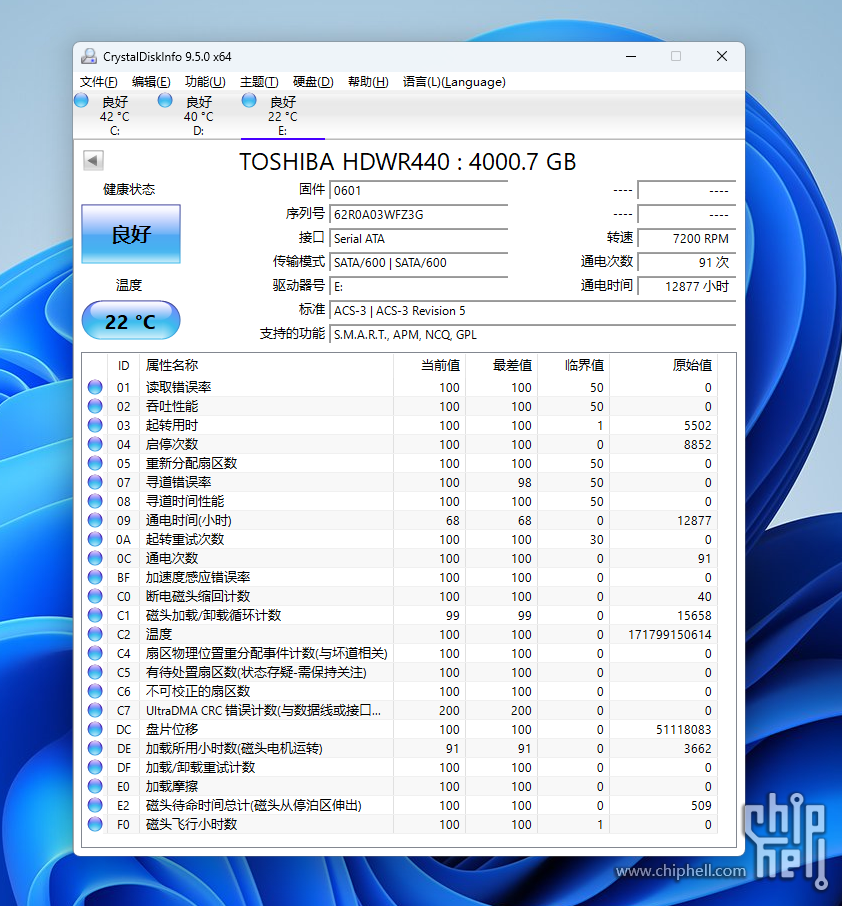Click the 加载摩擦 attribute name
The height and width of the screenshot is (906, 842).
[x=172, y=786]
